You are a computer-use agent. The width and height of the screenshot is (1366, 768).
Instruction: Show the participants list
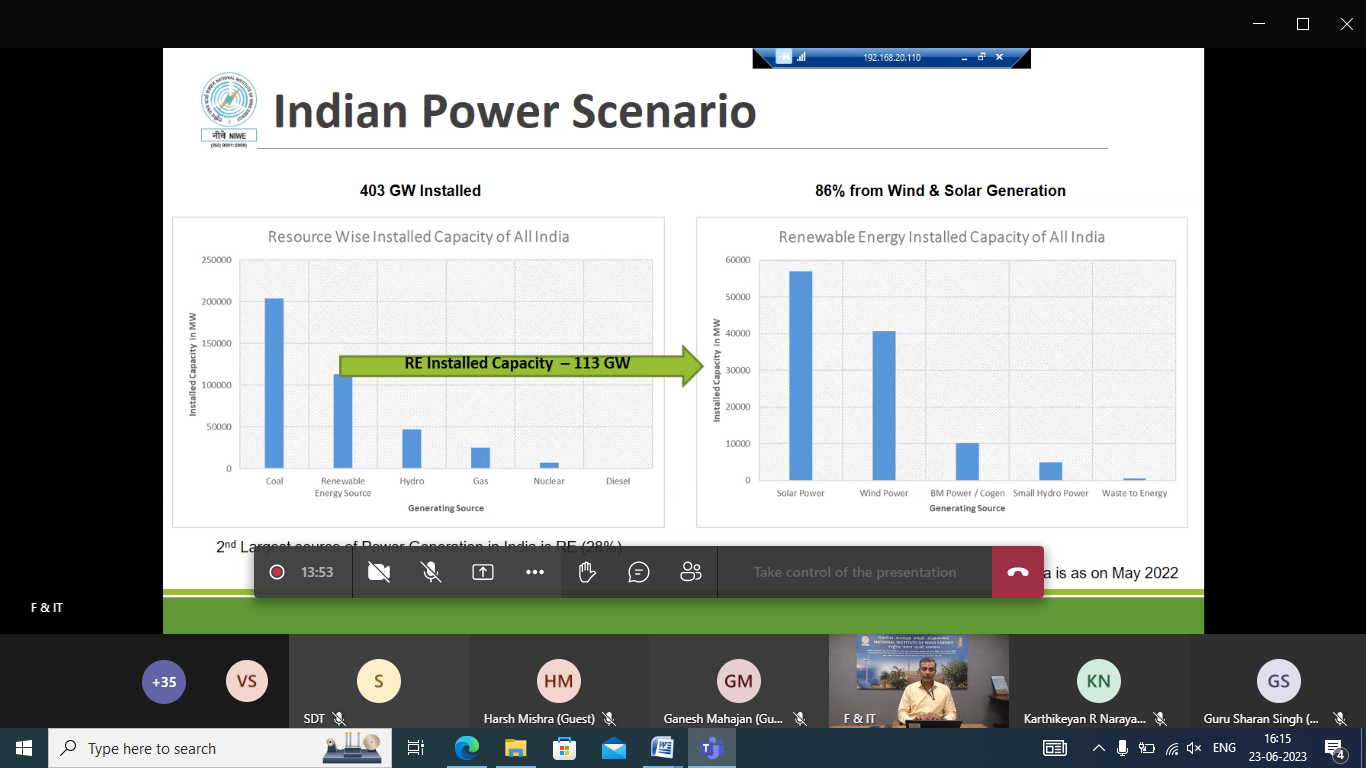click(691, 572)
